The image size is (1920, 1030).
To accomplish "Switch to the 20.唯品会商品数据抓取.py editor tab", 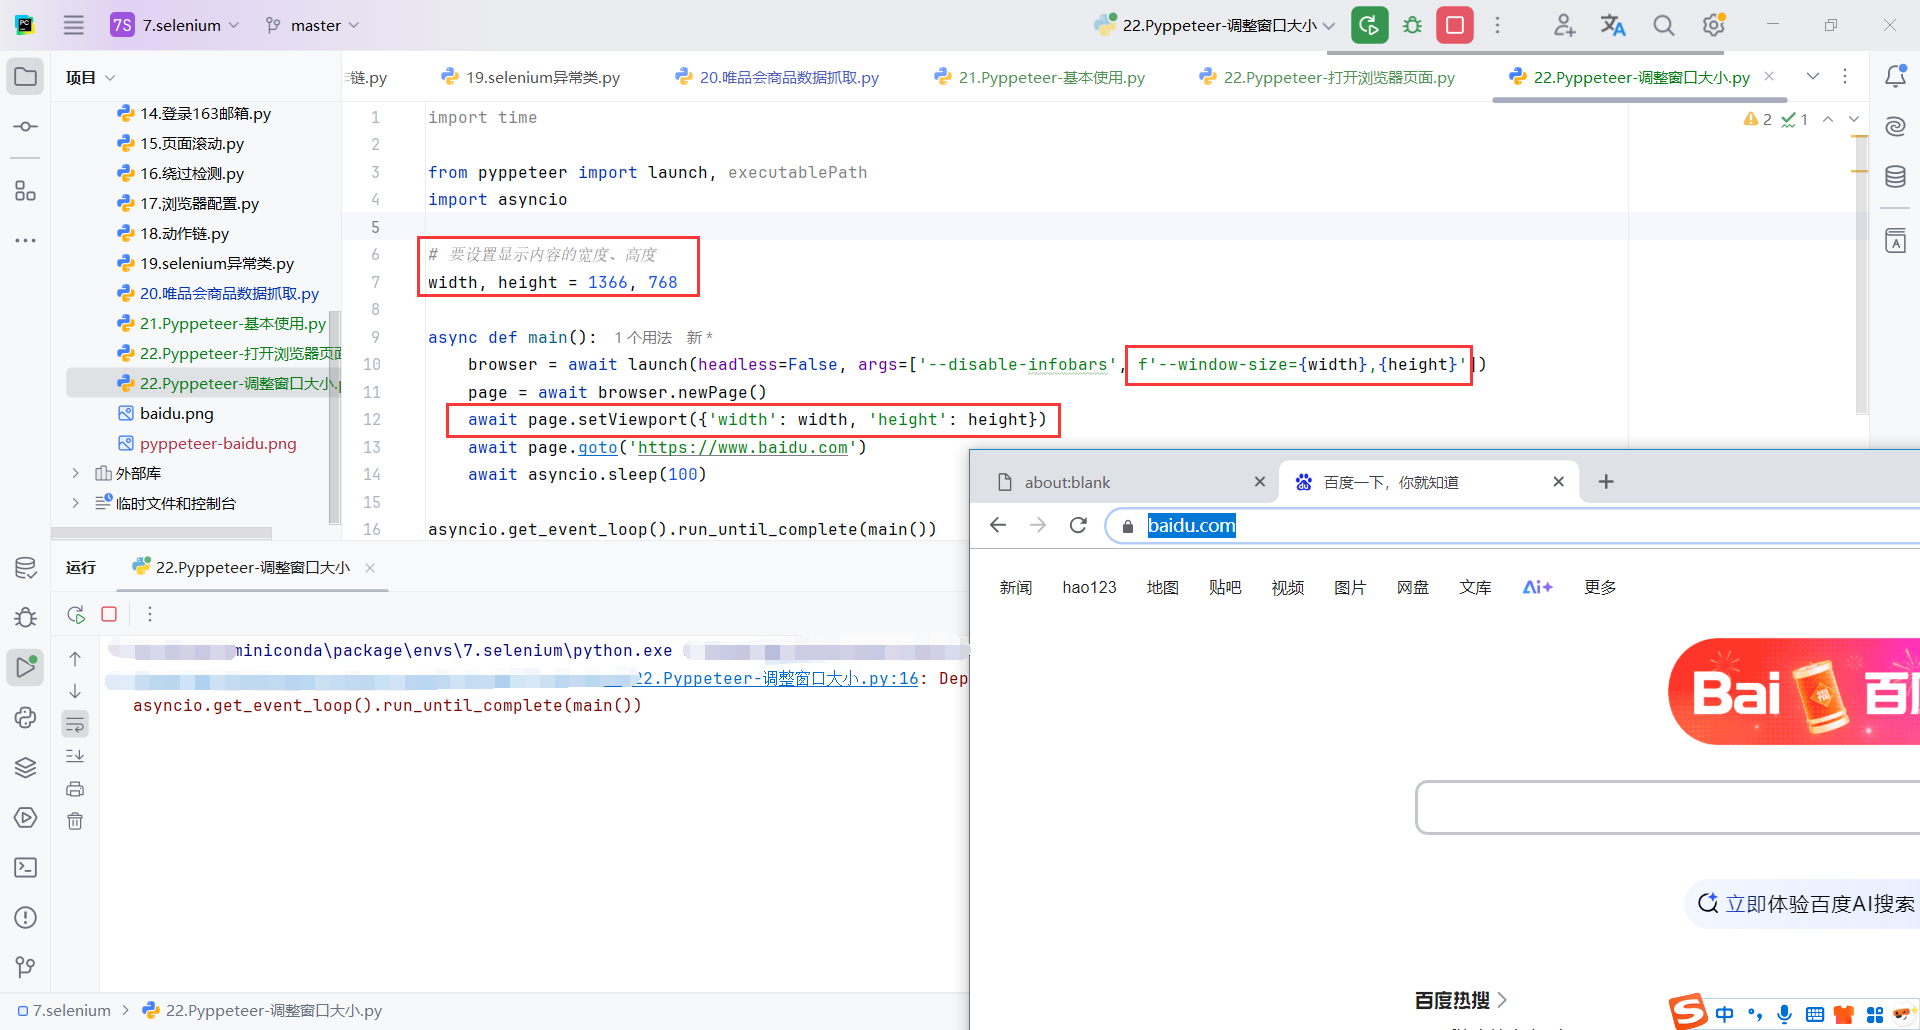I will tap(777, 77).
